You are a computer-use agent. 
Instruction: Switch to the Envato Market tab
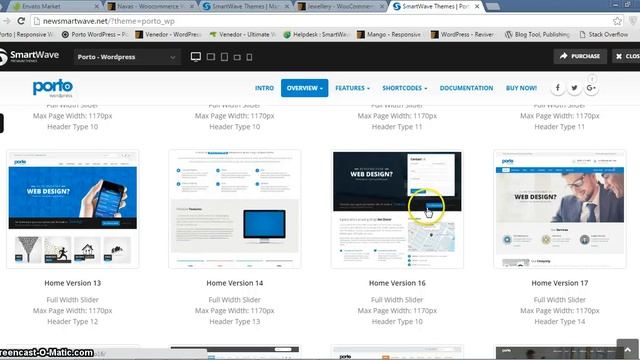[55, 7]
